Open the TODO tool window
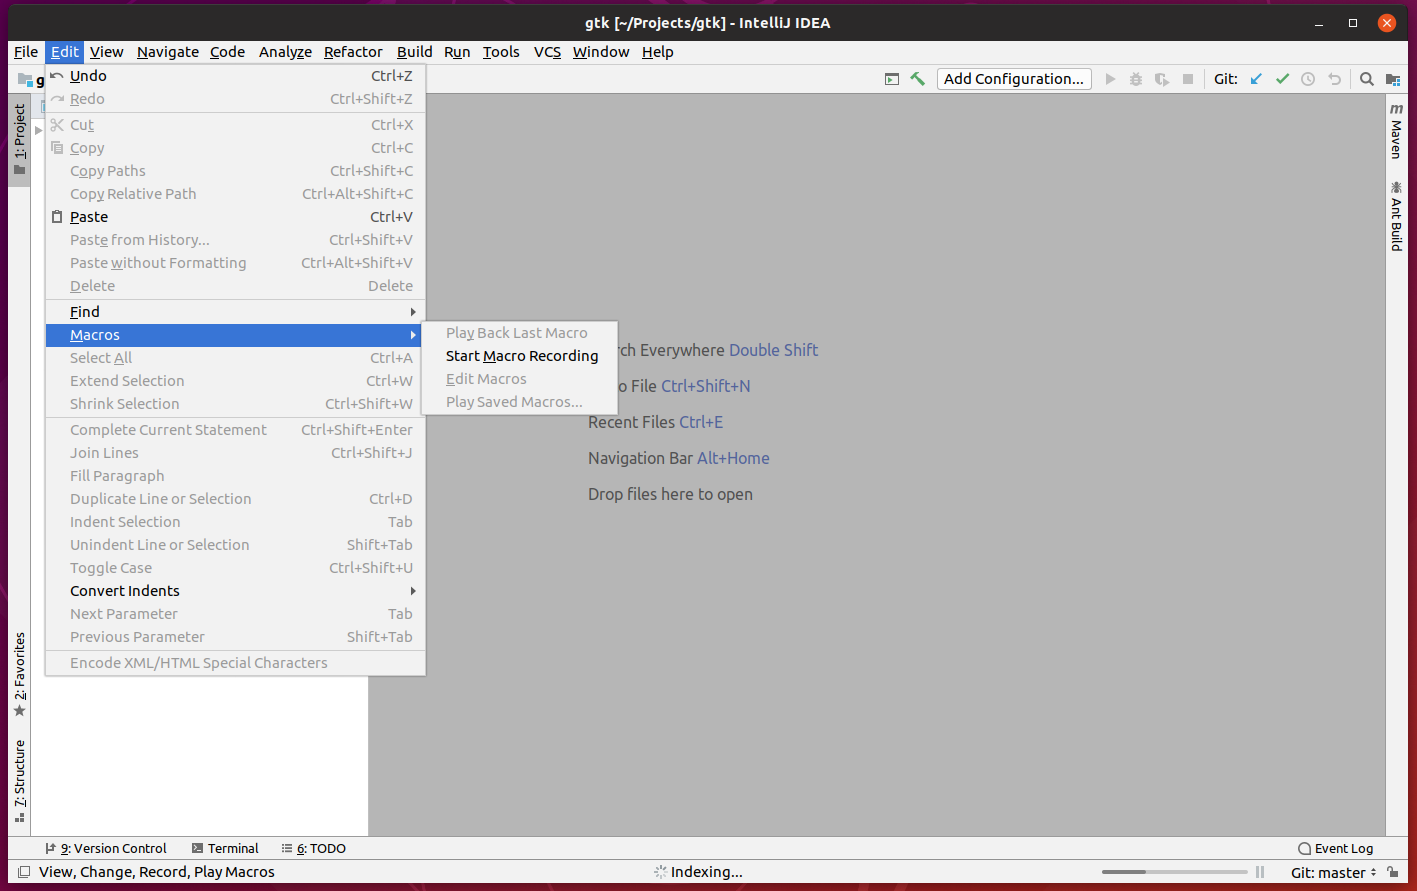This screenshot has width=1417, height=891. tap(314, 848)
